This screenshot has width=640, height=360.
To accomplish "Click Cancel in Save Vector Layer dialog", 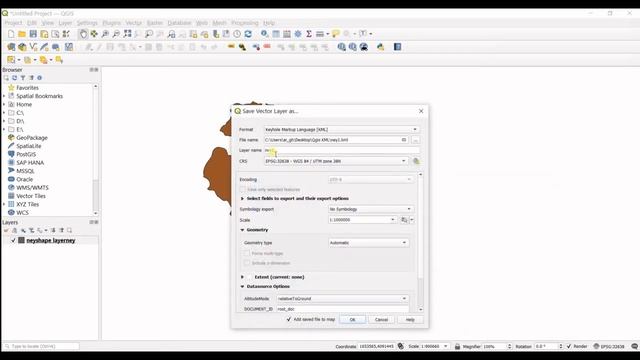I will (x=381, y=320).
